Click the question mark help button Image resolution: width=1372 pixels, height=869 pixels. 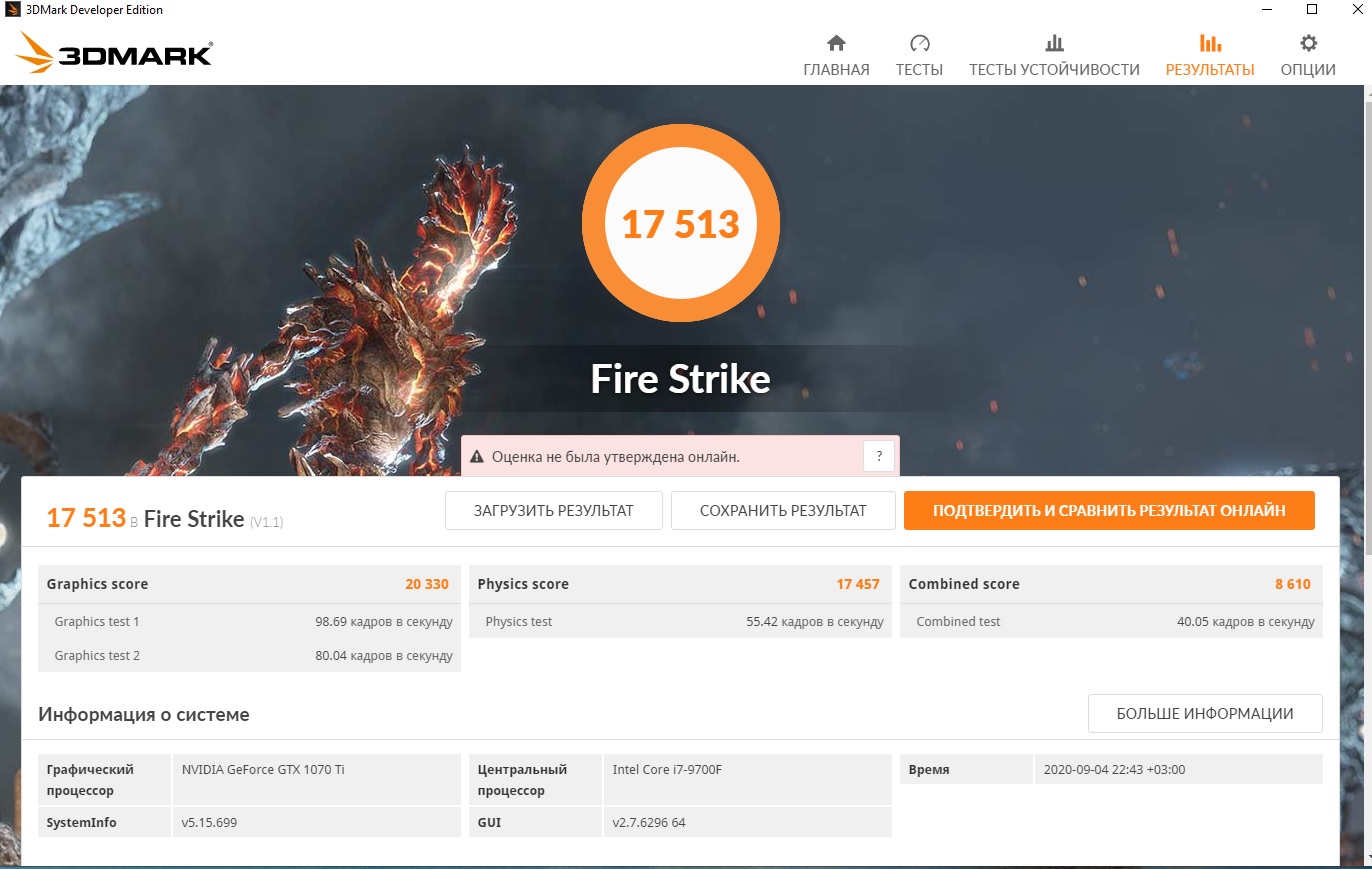(x=879, y=457)
